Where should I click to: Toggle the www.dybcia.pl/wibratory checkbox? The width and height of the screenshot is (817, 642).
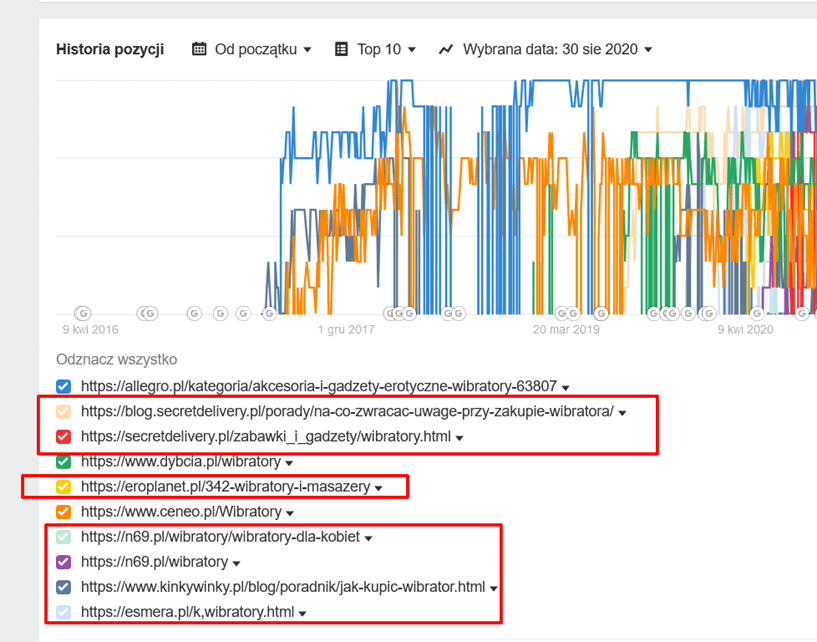click(x=64, y=462)
